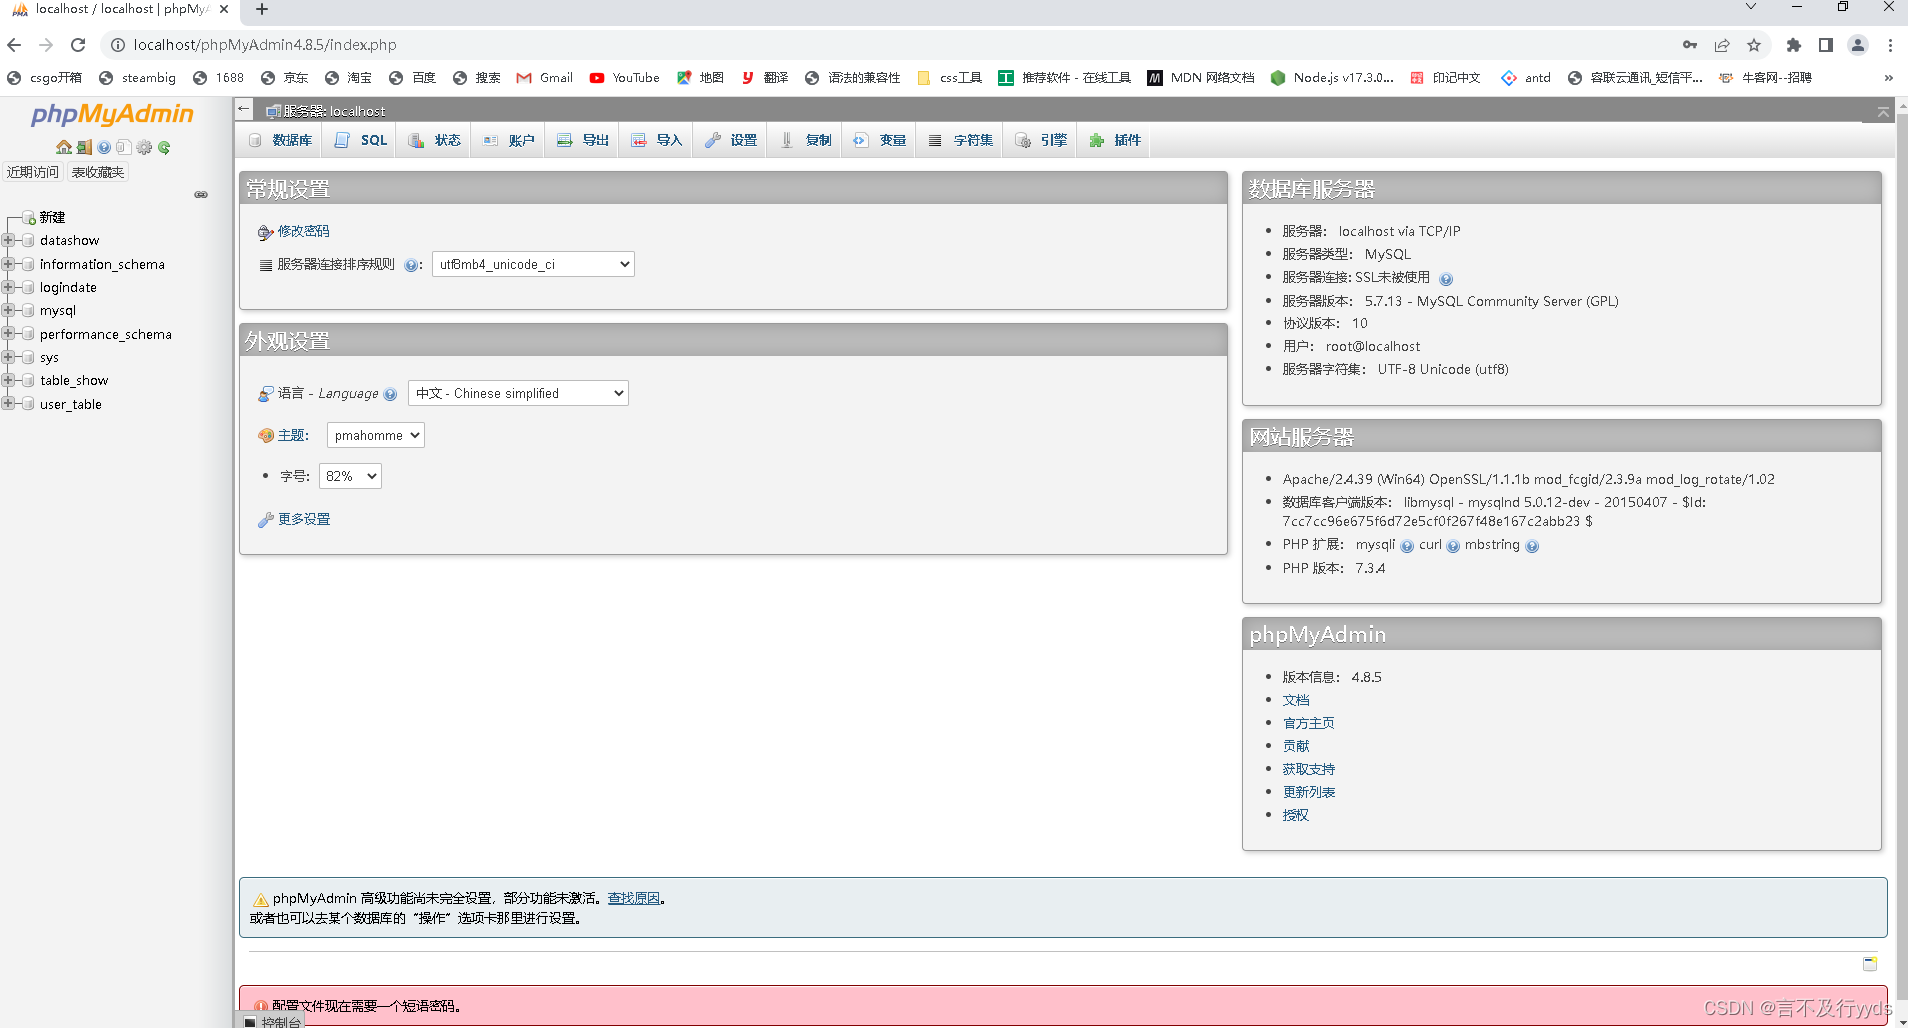Image resolution: width=1908 pixels, height=1028 pixels.
Task: Switch to the 状态 tab
Action: tap(434, 140)
